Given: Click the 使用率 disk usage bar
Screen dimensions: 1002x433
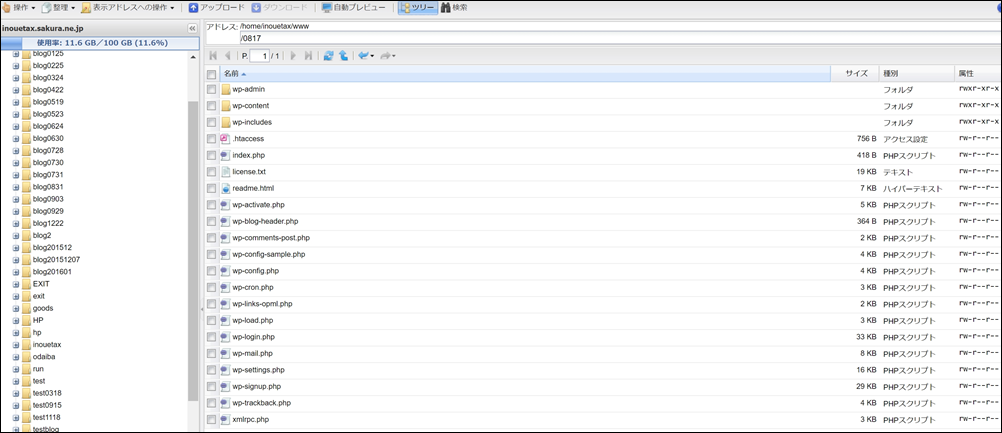Looking at the screenshot, I should point(100,43).
